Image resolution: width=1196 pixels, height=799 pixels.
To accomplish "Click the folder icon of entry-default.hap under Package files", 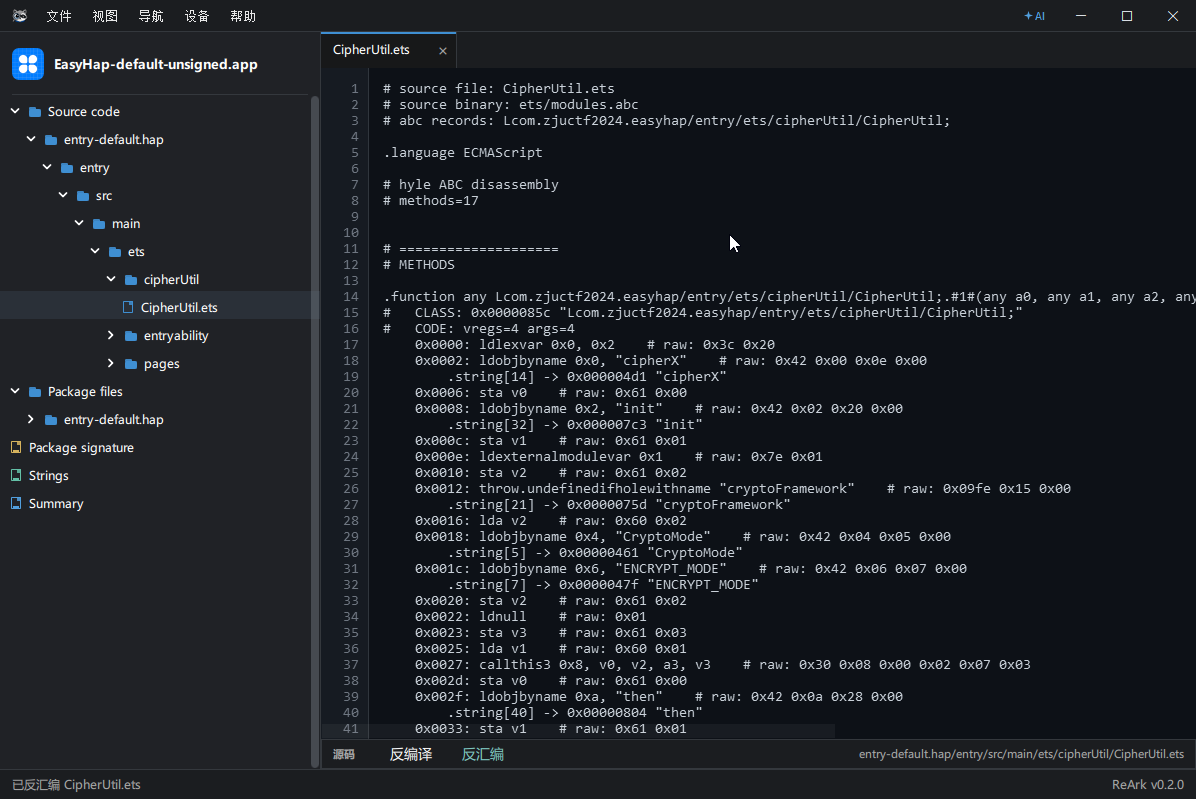I will pyautogui.click(x=51, y=420).
